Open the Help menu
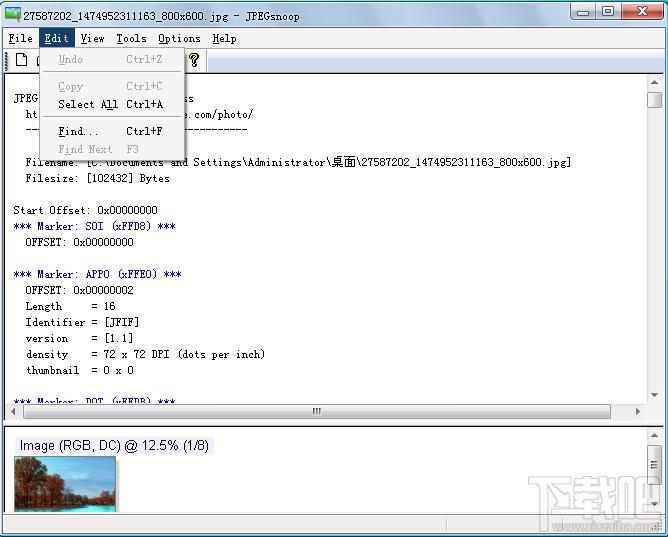Screen dimensions: 668x537 tap(225, 38)
